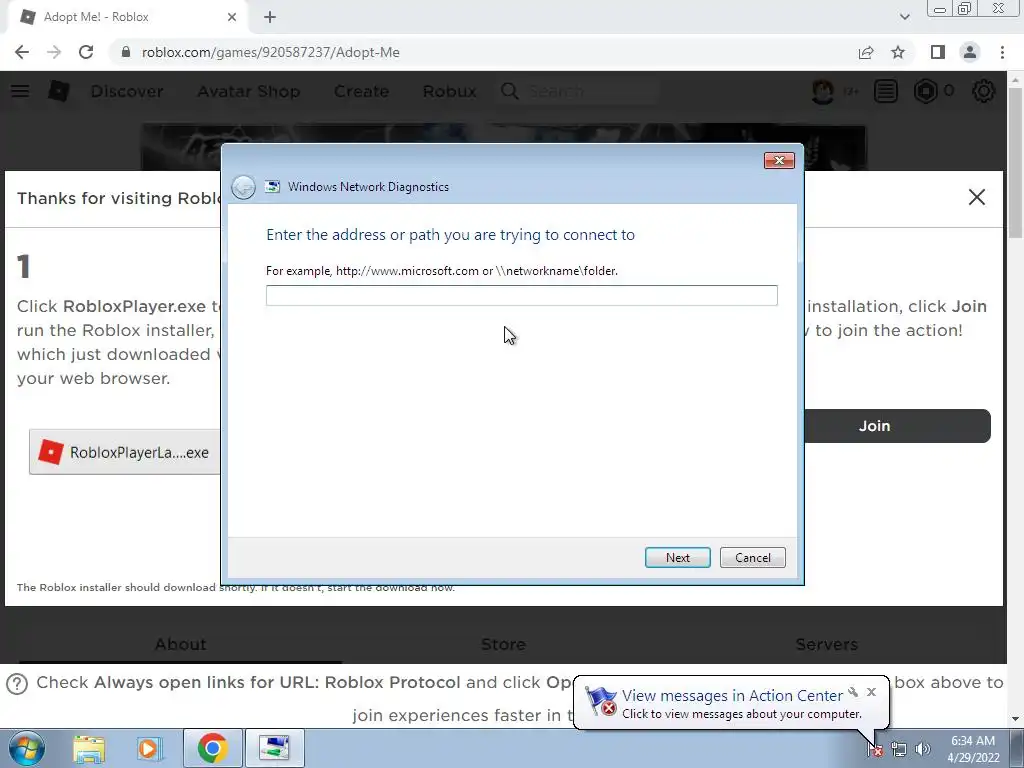This screenshot has height=768, width=1024.
Task: Click Chrome forward navigation arrow
Action: point(54,52)
